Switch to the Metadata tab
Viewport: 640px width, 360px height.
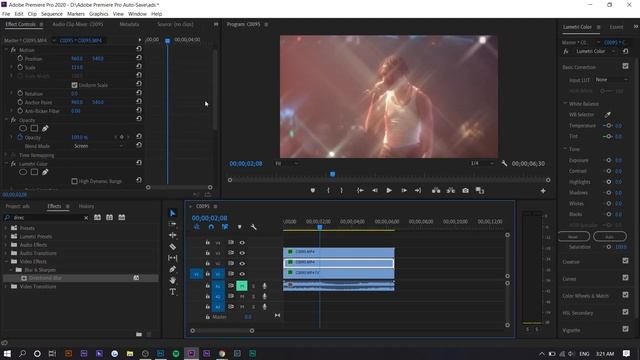point(129,24)
